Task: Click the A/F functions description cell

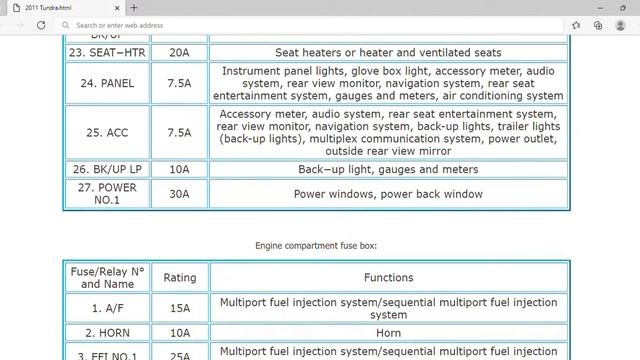Action: 388,308
